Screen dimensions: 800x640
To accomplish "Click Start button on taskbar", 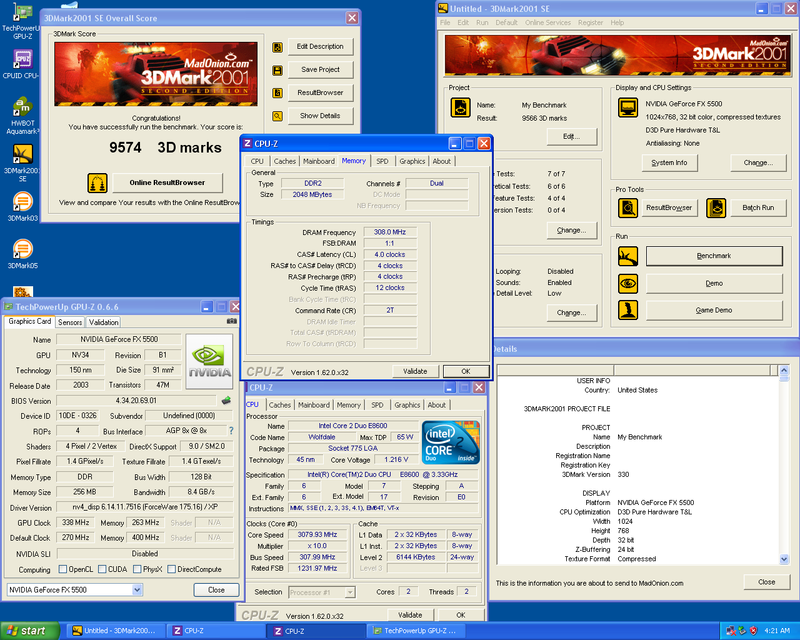I will pyautogui.click(x=30, y=631).
